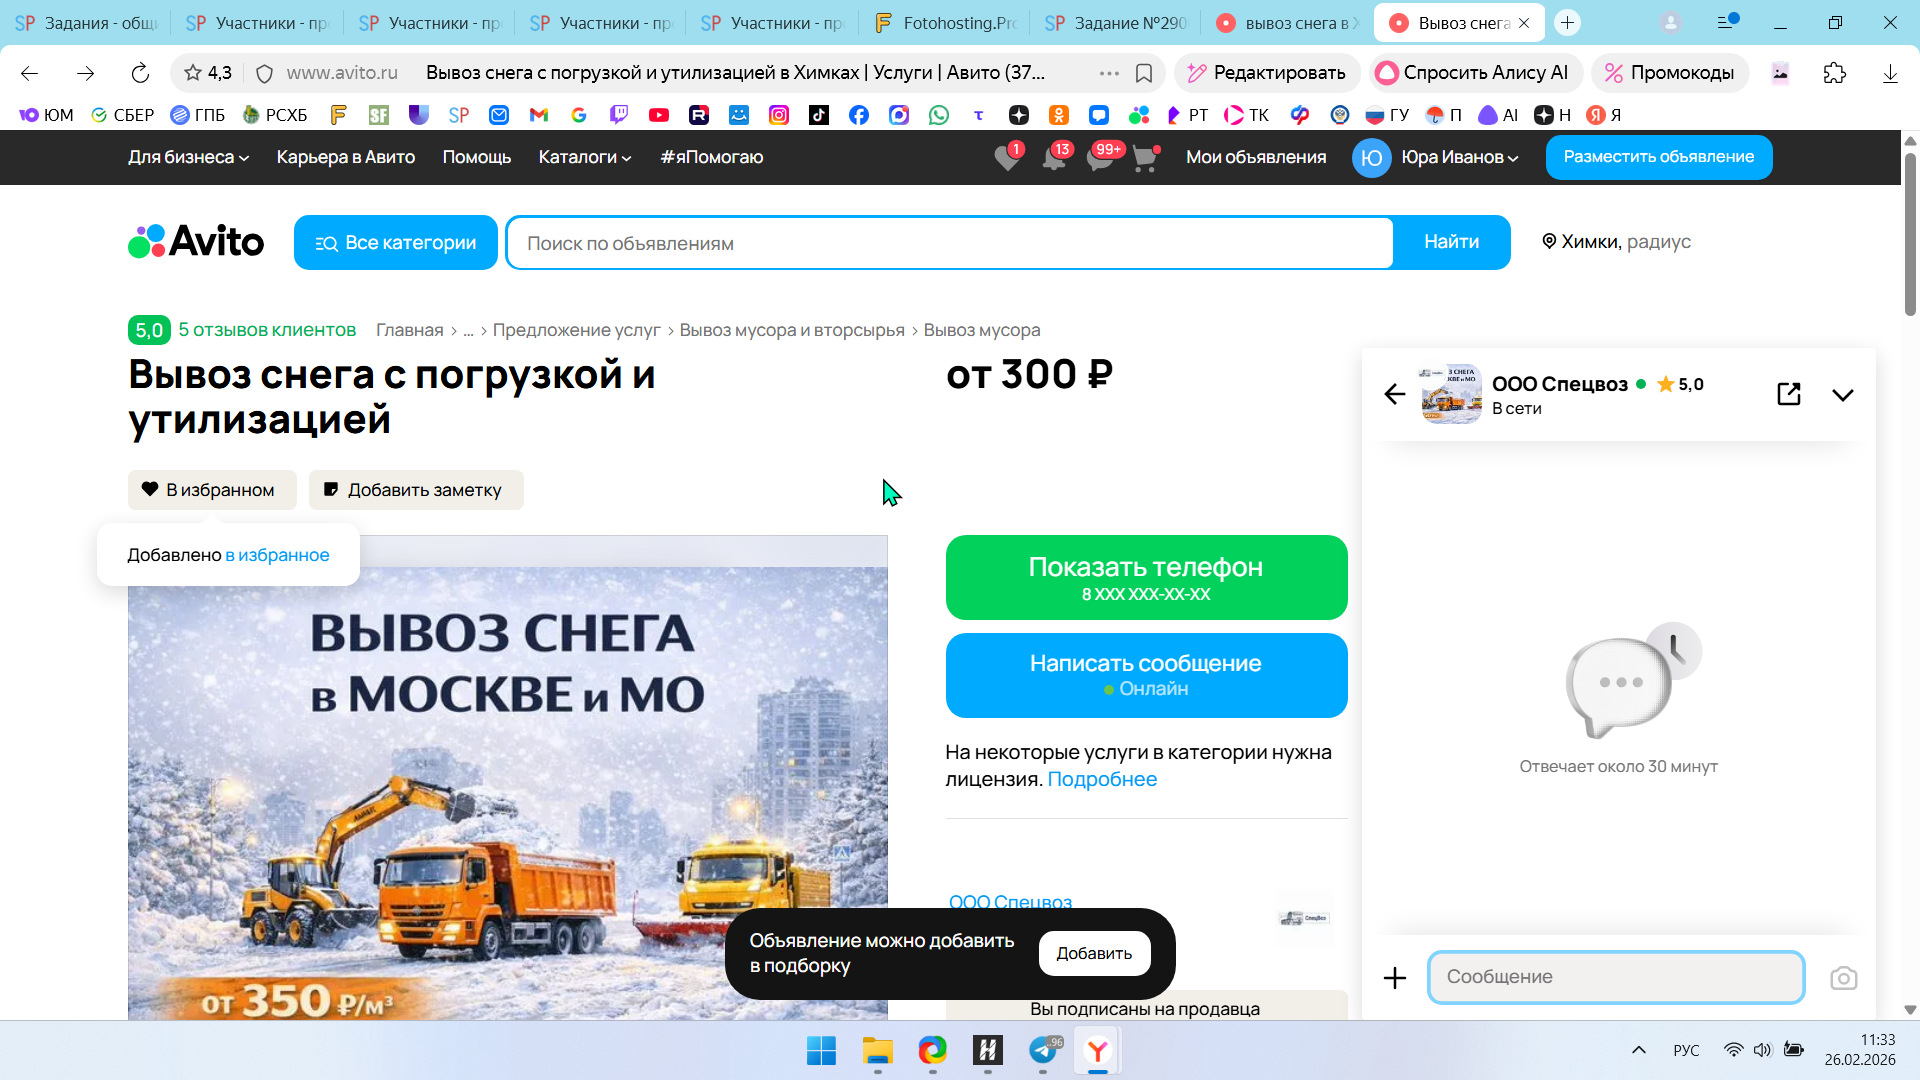Go back with chat arrow icon
The image size is (1920, 1080).
click(x=1394, y=394)
